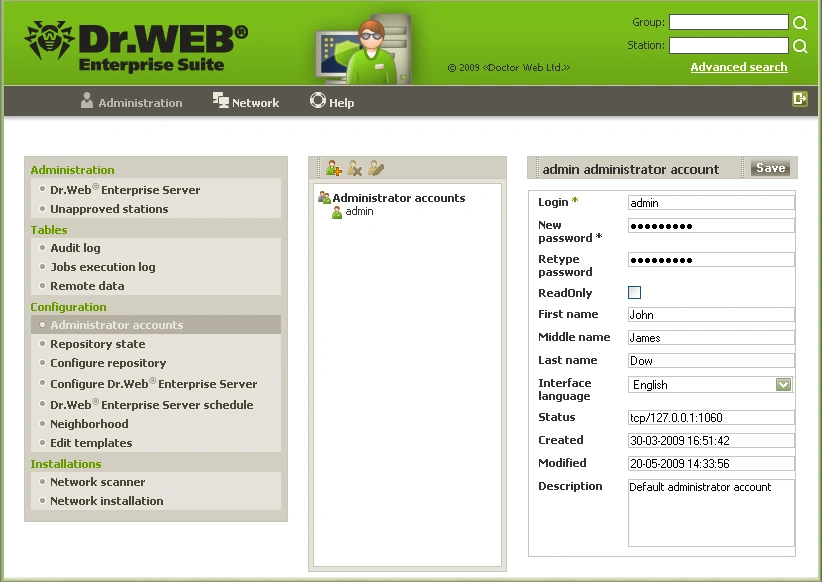Follow the Advanced search link
This screenshot has width=822, height=582.
[x=738, y=67]
